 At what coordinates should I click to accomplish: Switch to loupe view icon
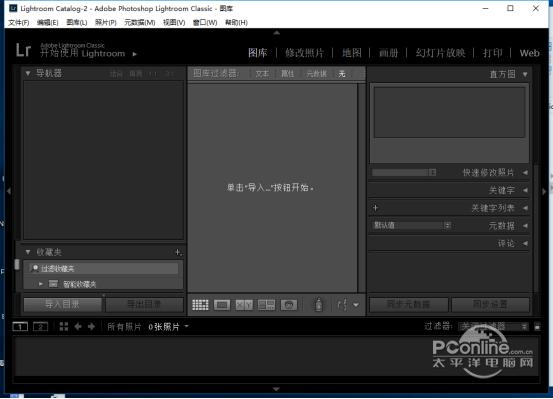coord(222,305)
